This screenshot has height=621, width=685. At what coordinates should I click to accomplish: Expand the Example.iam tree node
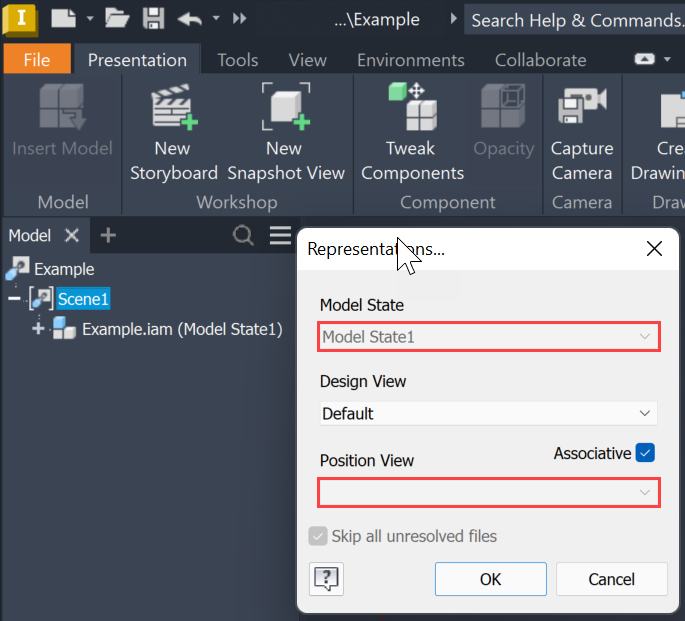[x=39, y=329]
